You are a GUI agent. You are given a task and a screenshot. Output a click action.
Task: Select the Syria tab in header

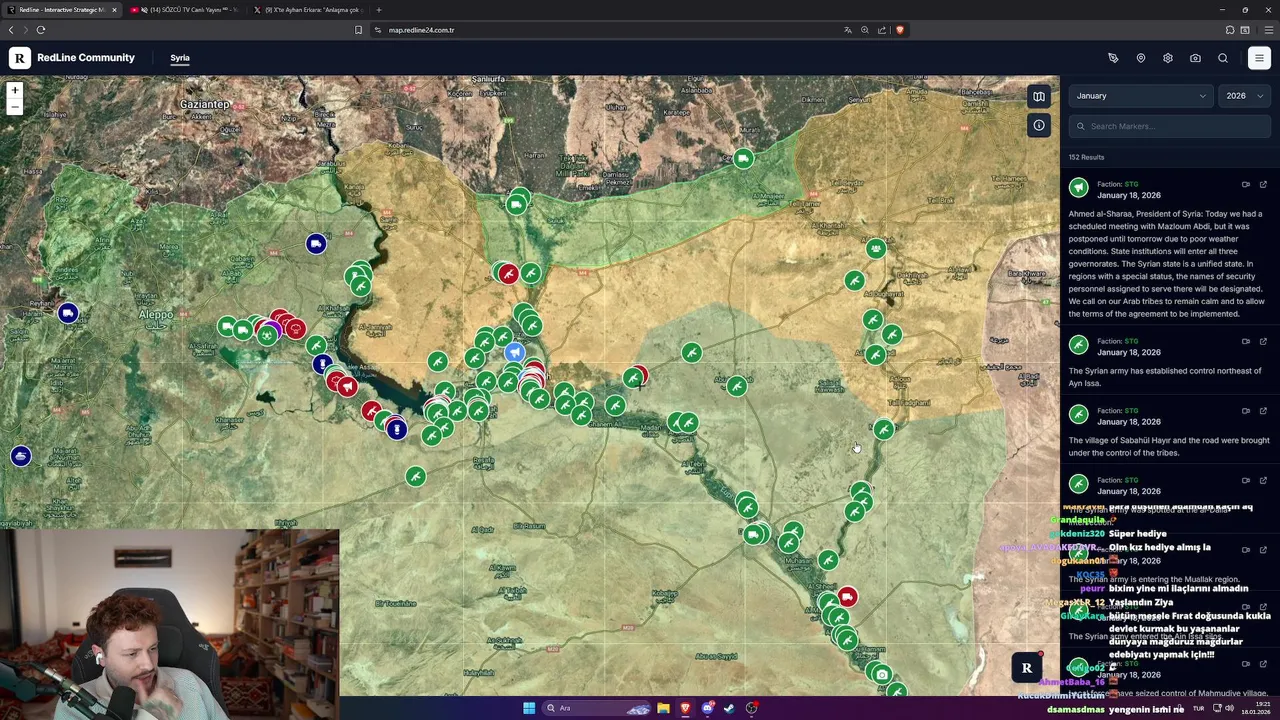point(180,58)
